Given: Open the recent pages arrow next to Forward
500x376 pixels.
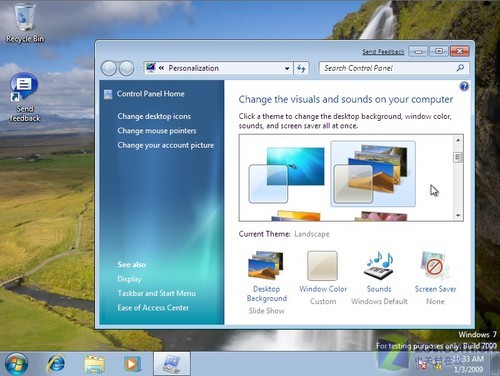Looking at the screenshot, I should point(138,69).
